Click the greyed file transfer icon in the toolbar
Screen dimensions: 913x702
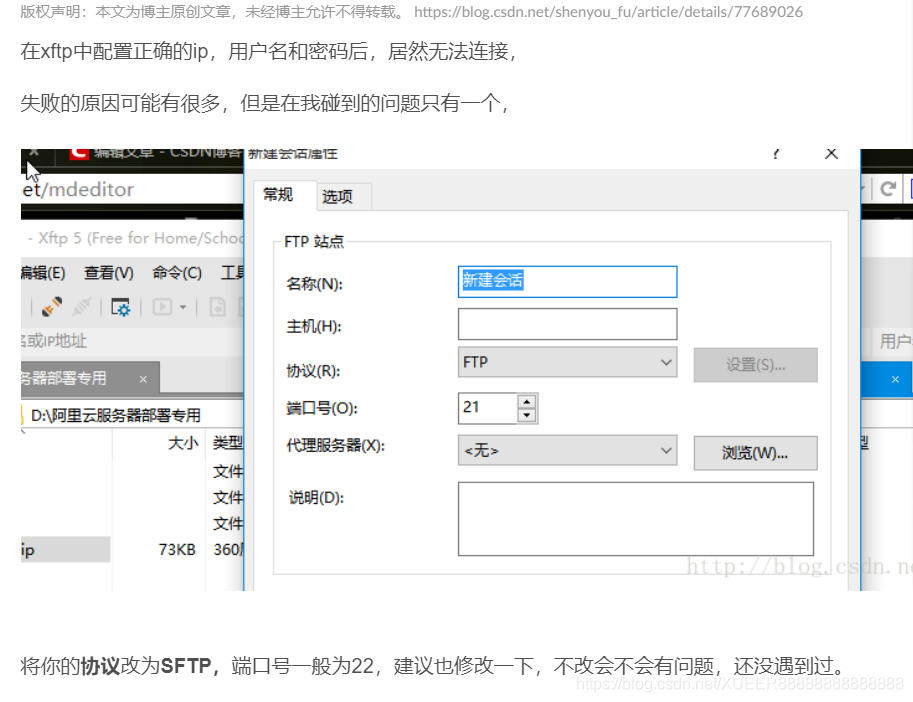tap(218, 307)
